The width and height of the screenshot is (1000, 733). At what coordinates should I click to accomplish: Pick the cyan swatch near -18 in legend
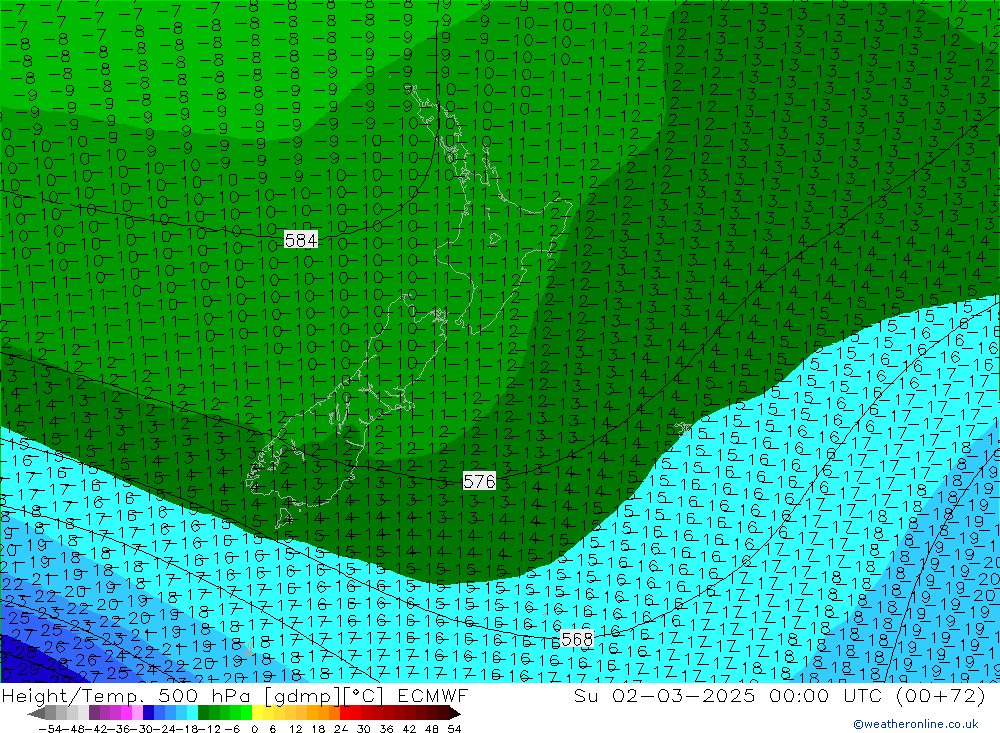(192, 713)
